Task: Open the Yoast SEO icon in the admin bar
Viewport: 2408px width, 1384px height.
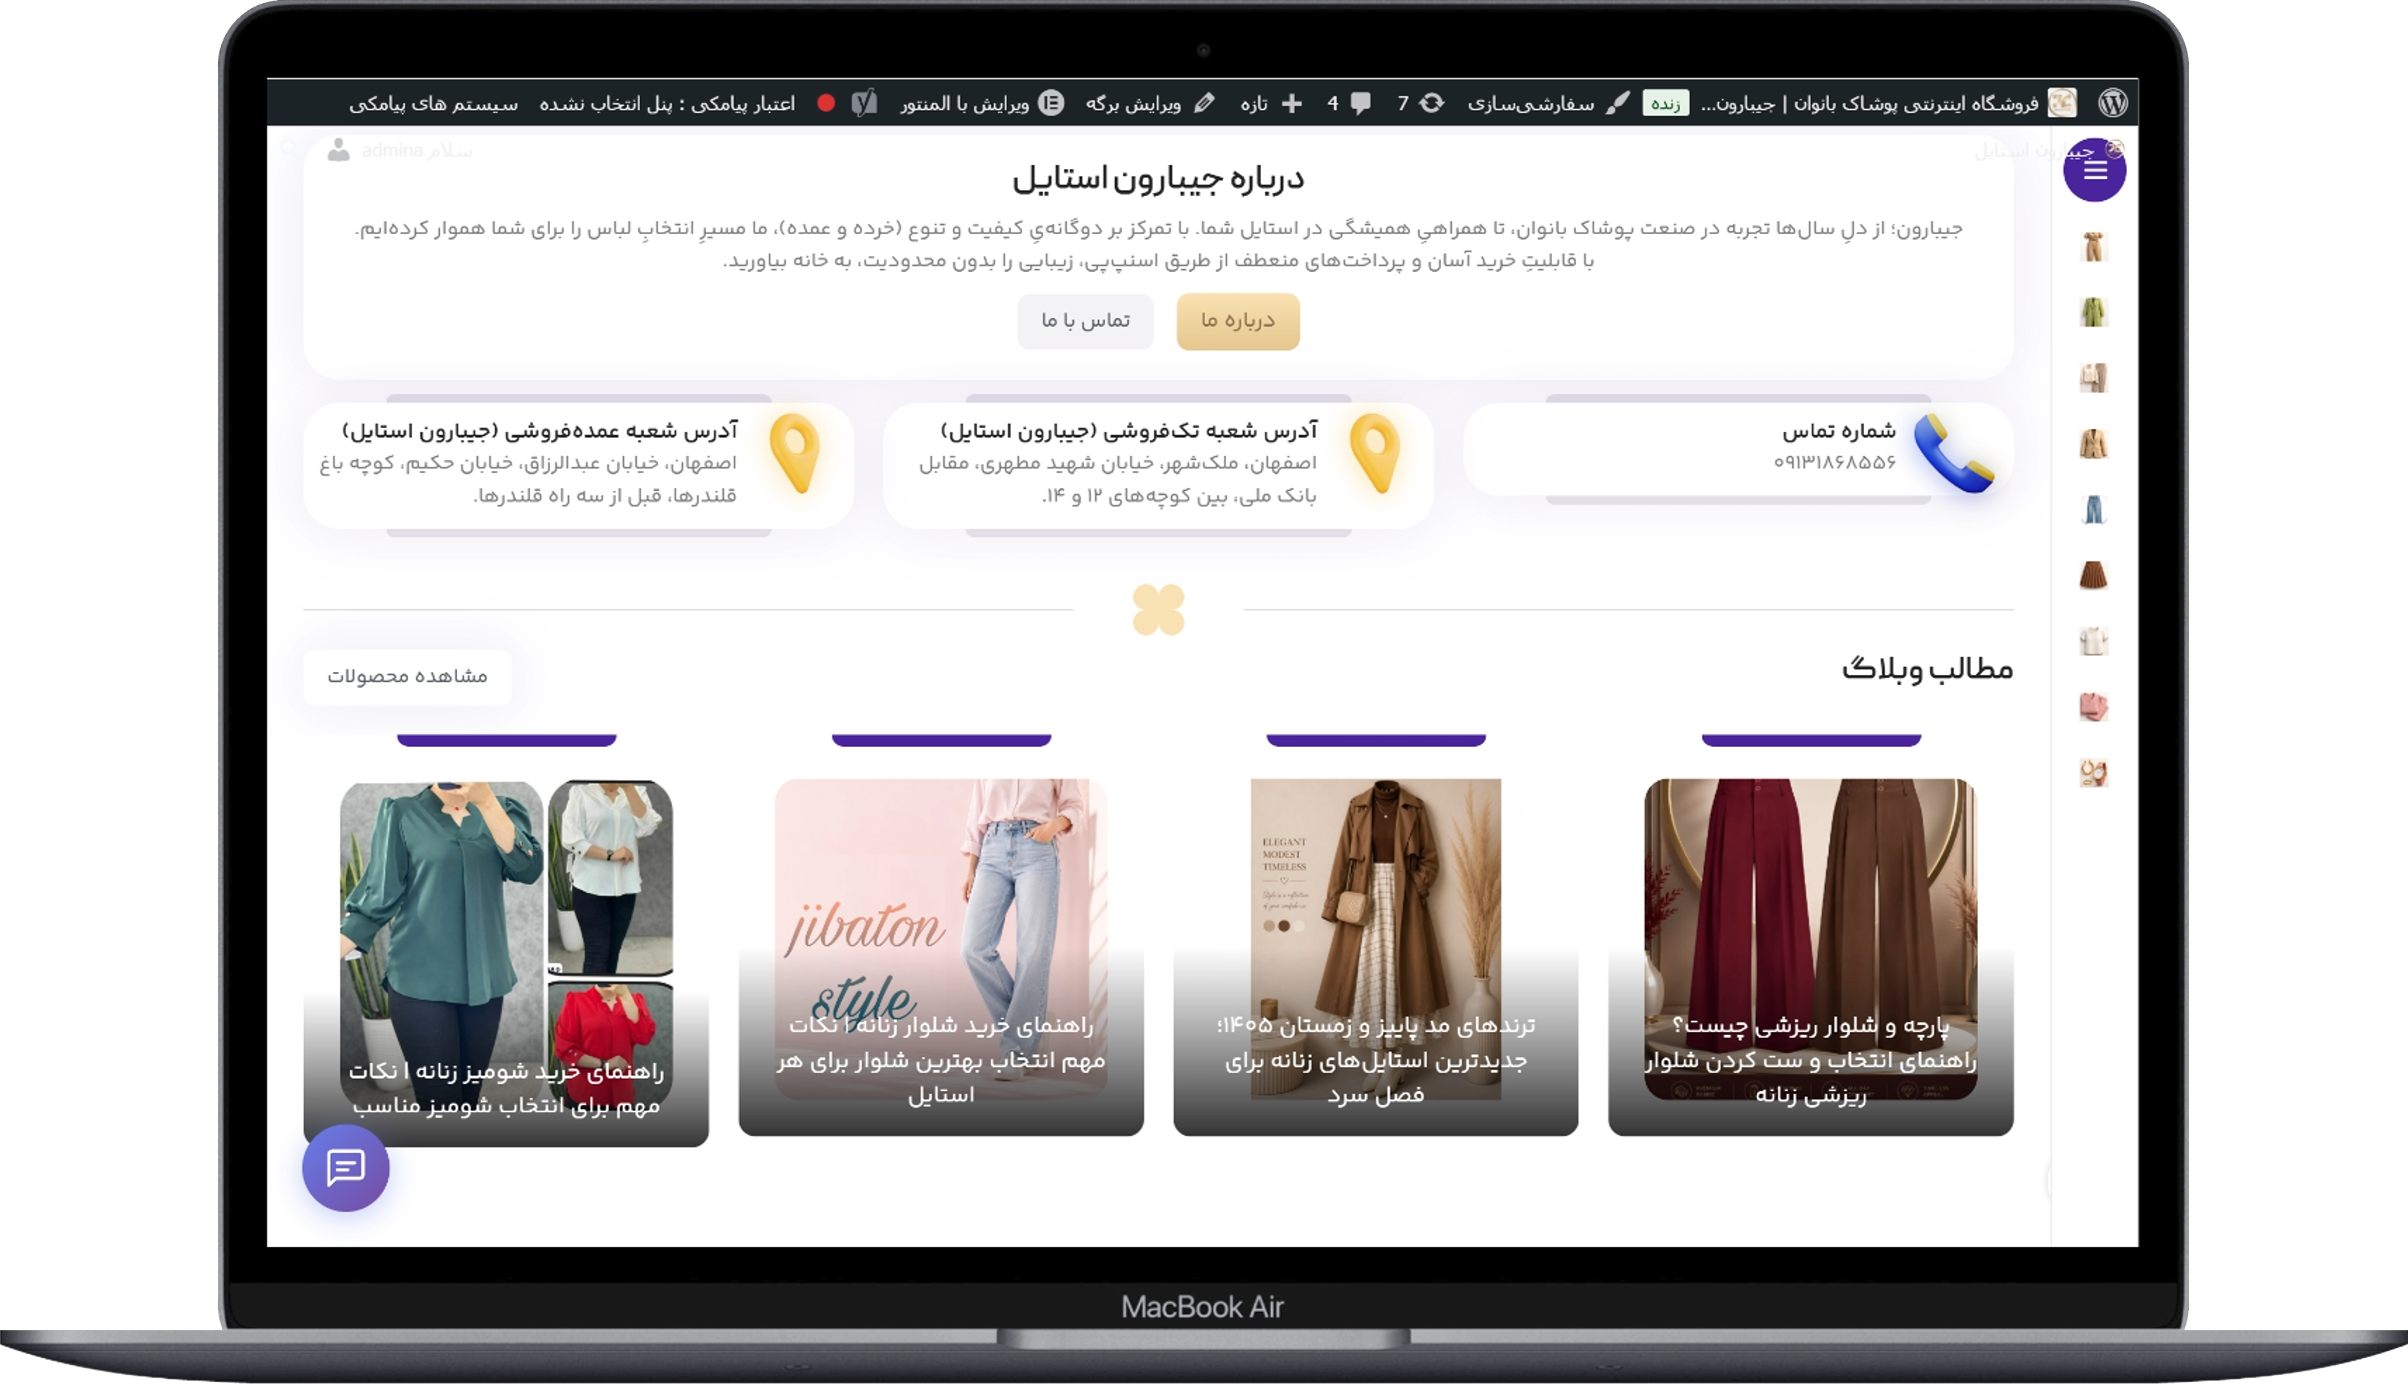Action: (864, 103)
